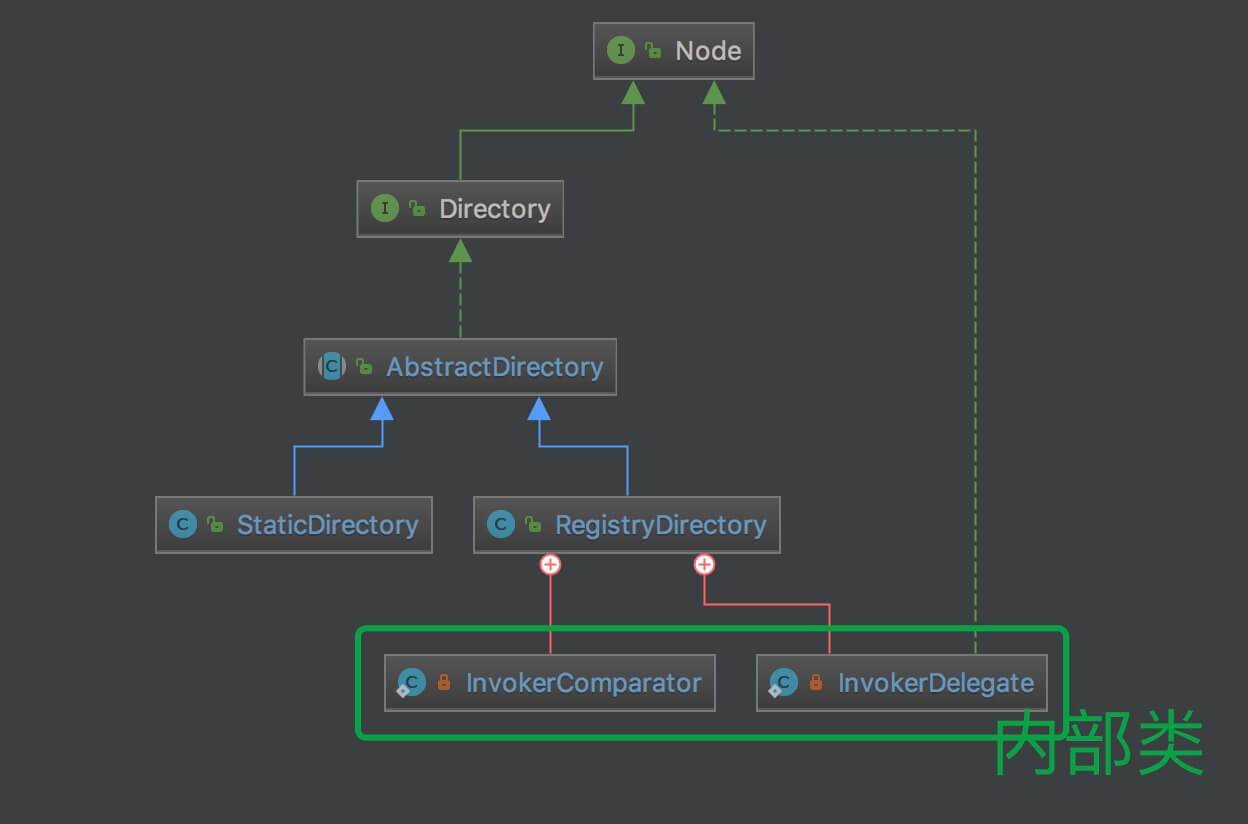Click the right plus circle under RegistryDirectory
Viewport: 1248px width, 824px height.
click(705, 565)
